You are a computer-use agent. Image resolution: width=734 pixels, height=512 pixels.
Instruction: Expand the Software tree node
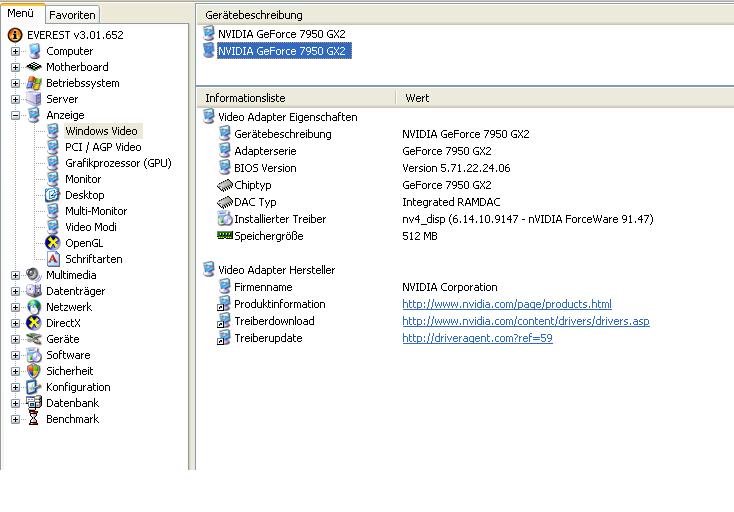point(15,355)
